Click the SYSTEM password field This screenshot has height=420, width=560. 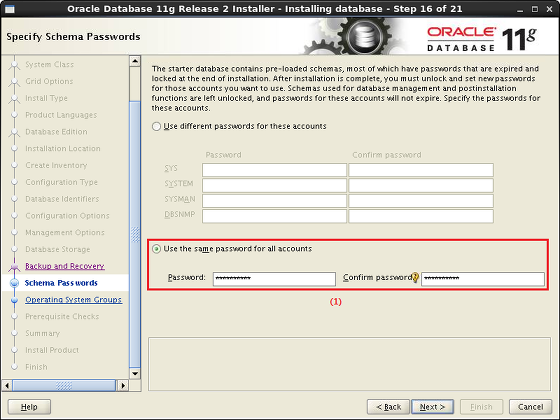coord(274,185)
